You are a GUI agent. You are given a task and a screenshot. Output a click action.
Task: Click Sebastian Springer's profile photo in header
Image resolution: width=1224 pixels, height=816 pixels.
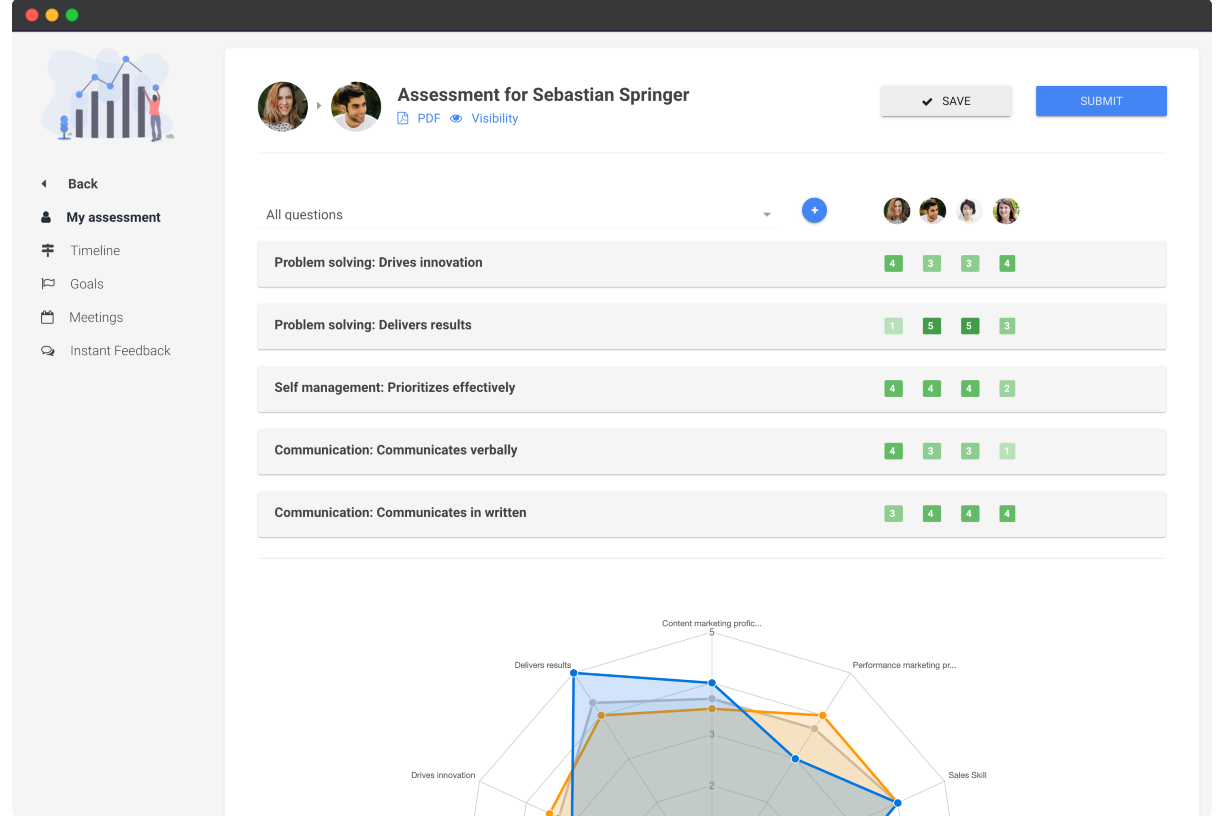pos(356,106)
